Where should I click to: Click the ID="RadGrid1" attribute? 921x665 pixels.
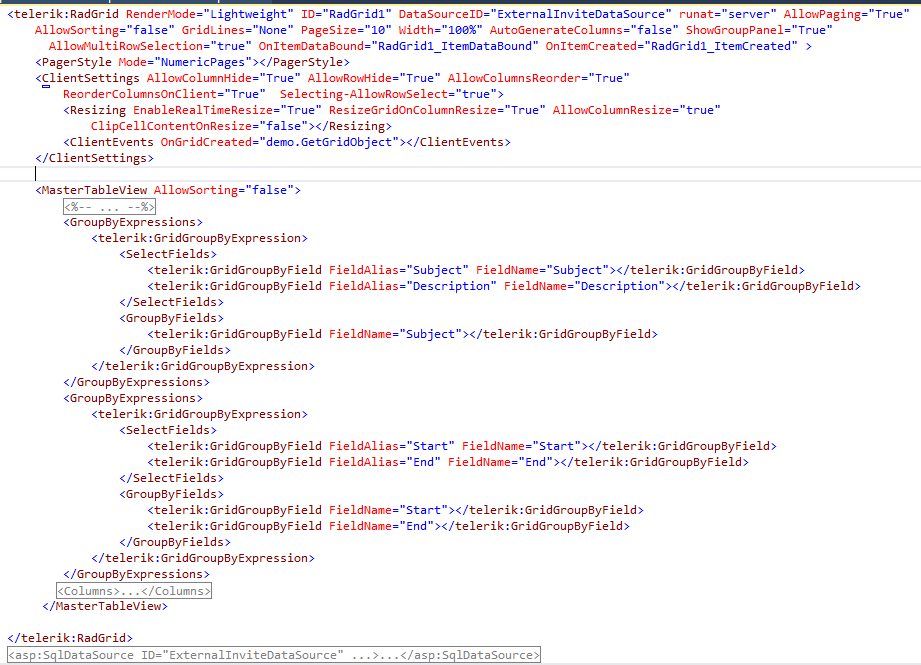346,14
